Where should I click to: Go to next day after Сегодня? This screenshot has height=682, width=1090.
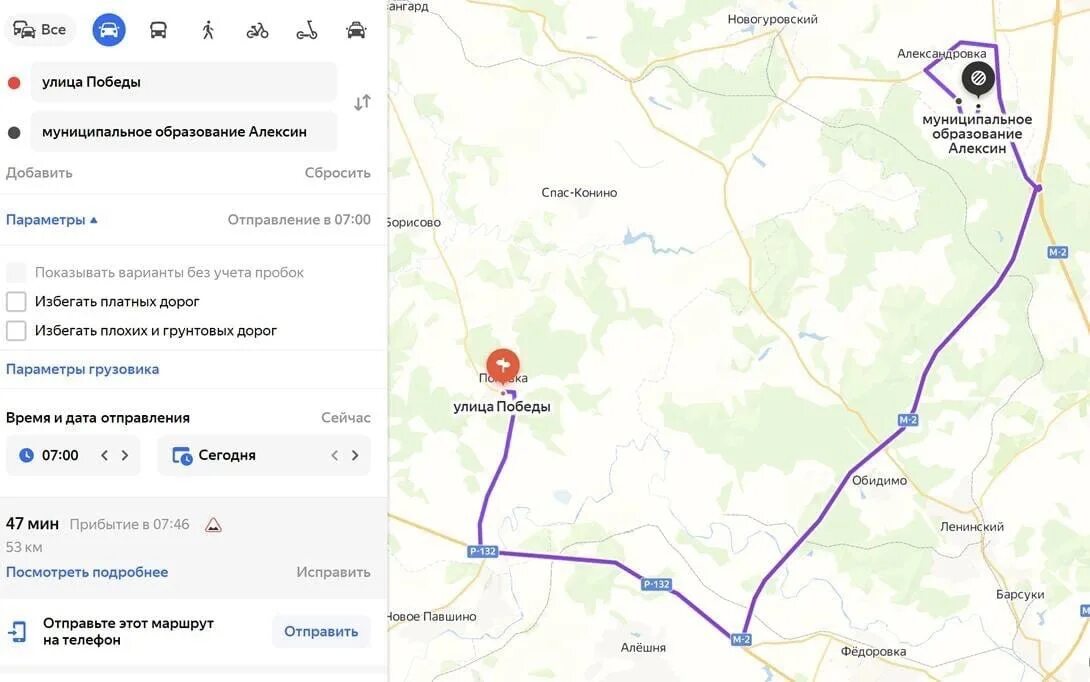tap(355, 455)
